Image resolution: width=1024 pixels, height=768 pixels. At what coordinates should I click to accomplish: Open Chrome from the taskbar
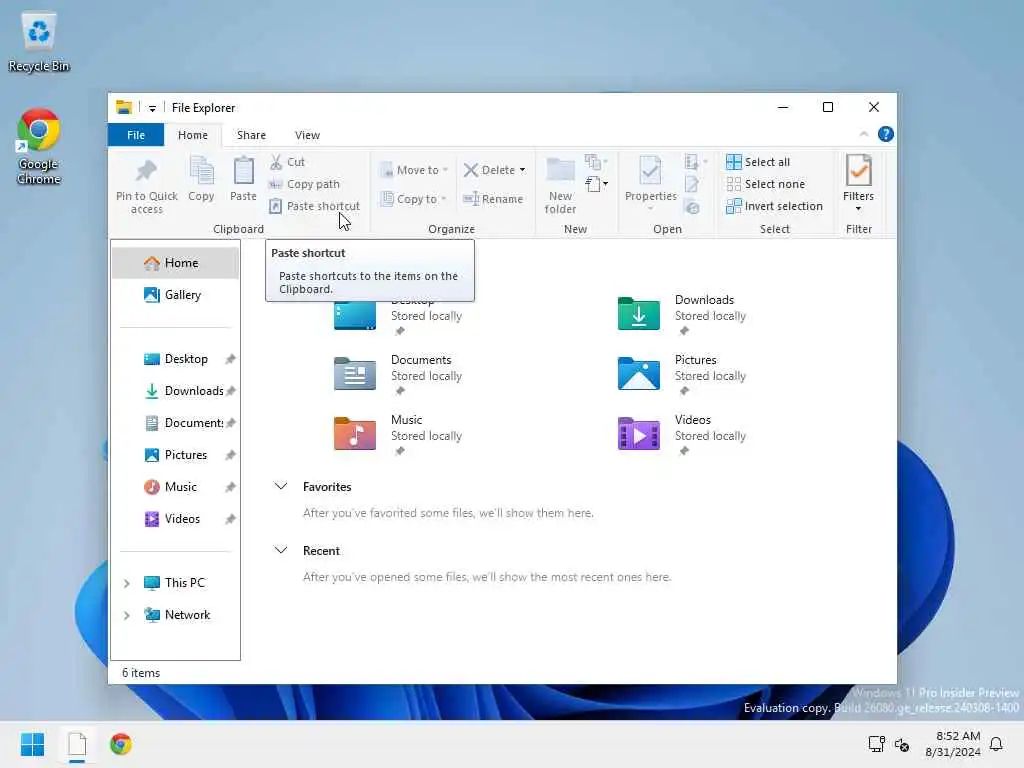click(x=121, y=744)
